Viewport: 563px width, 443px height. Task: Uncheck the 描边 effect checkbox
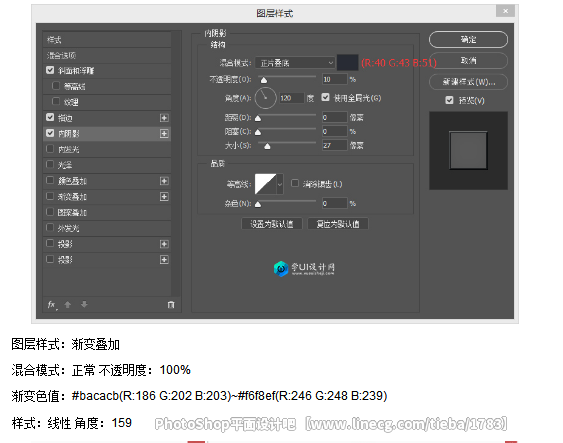[x=50, y=117]
